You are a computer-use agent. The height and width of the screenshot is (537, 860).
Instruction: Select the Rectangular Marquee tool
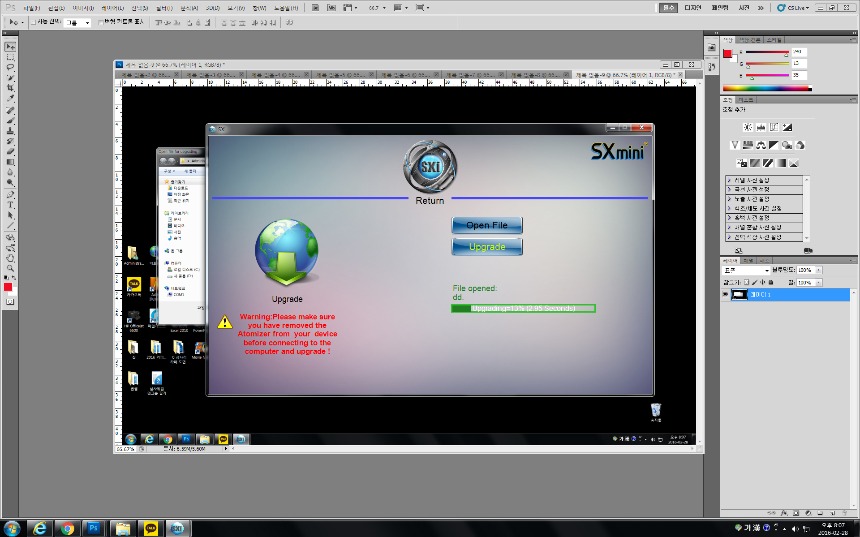(x=10, y=58)
